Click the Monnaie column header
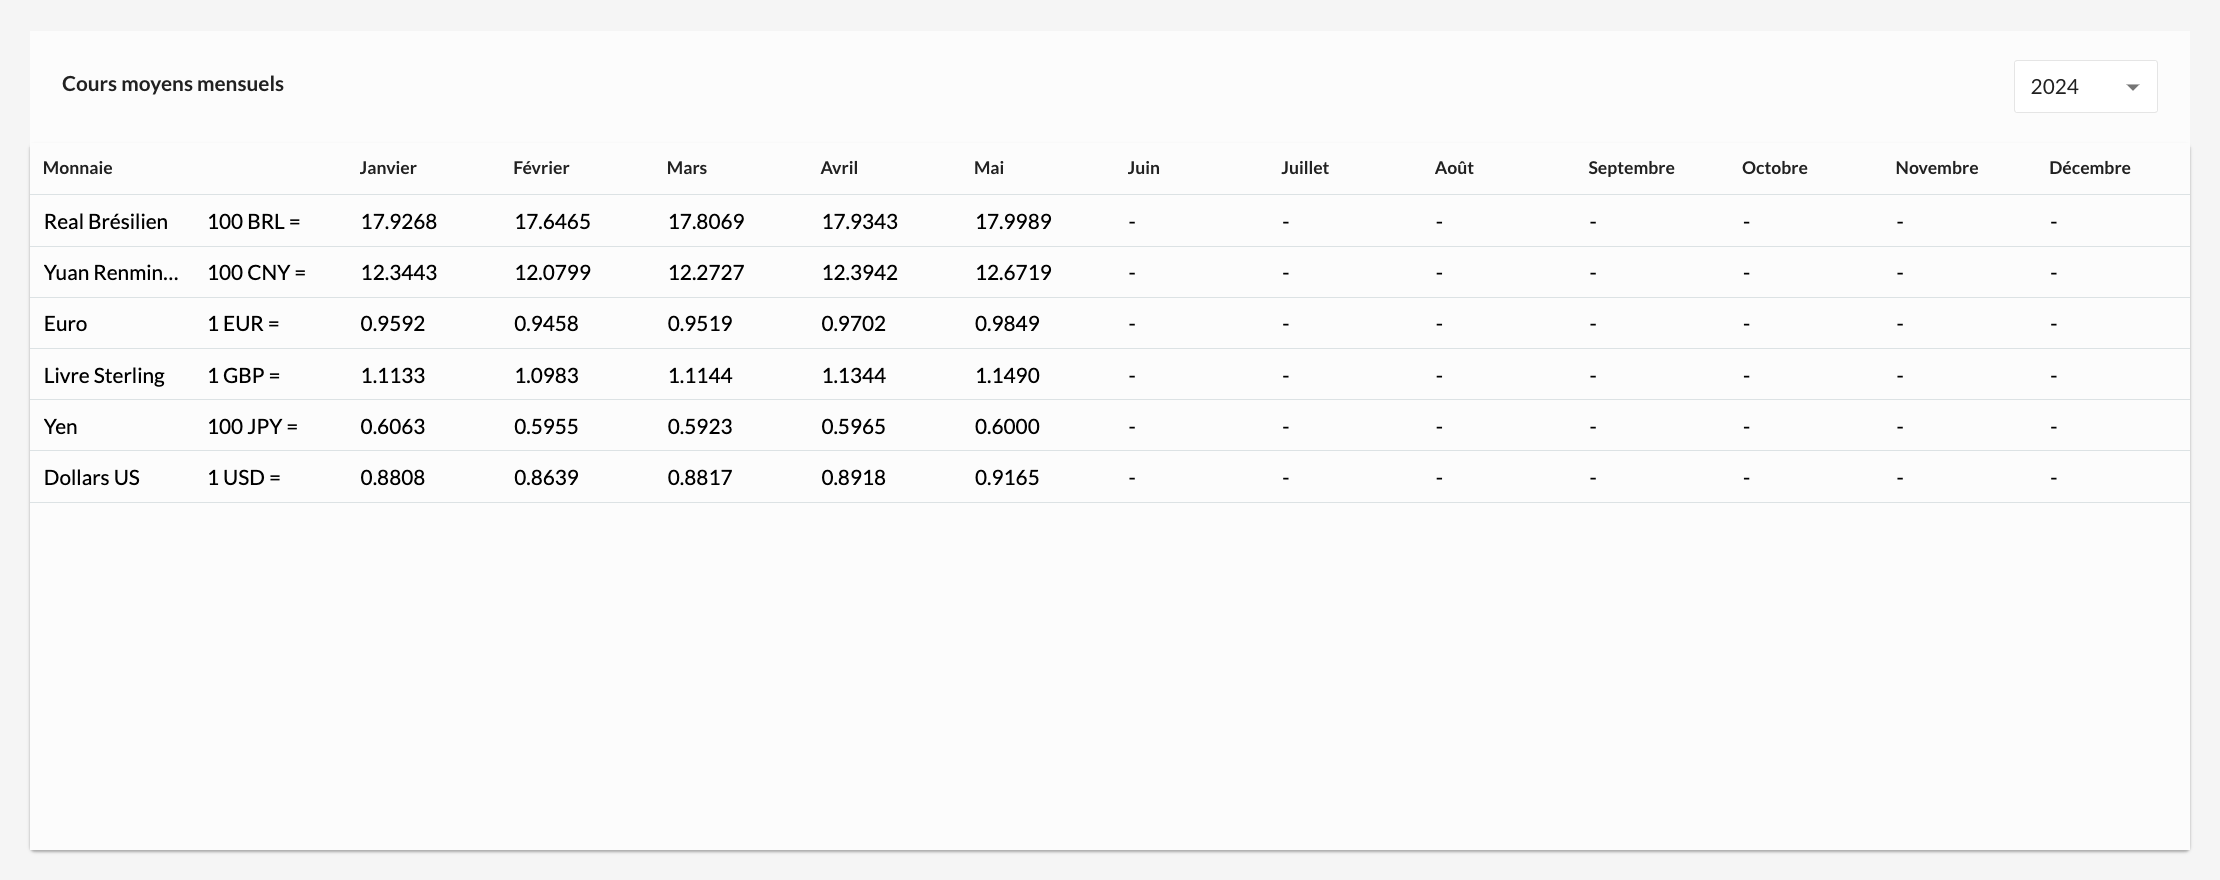Viewport: 2220px width, 880px height. (x=78, y=168)
